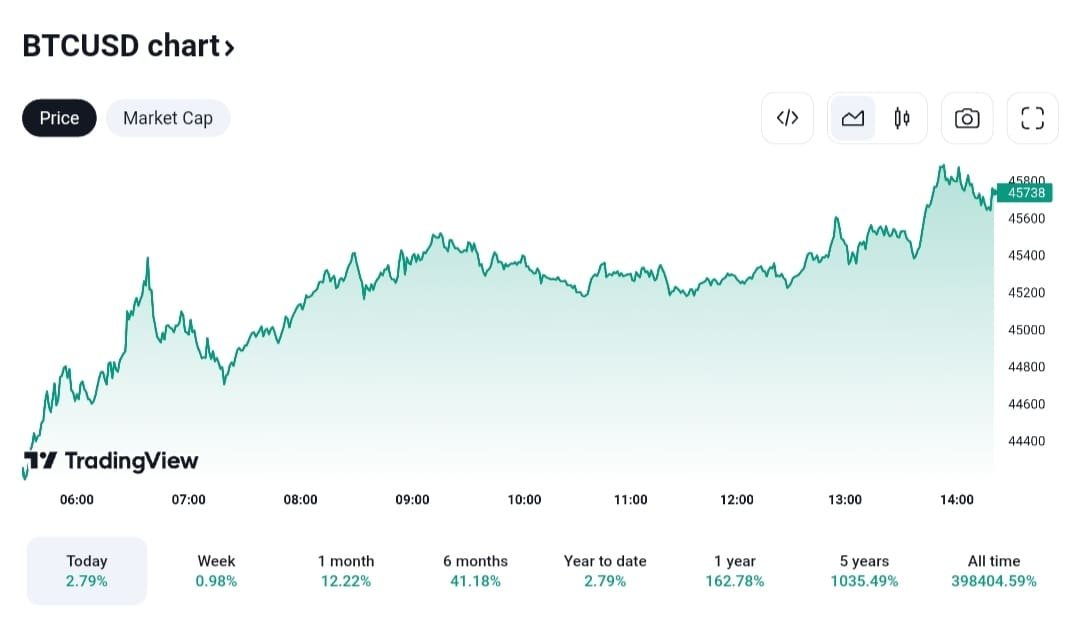Select the All time percentage value
This screenshot has height=633, width=1080.
tap(994, 579)
